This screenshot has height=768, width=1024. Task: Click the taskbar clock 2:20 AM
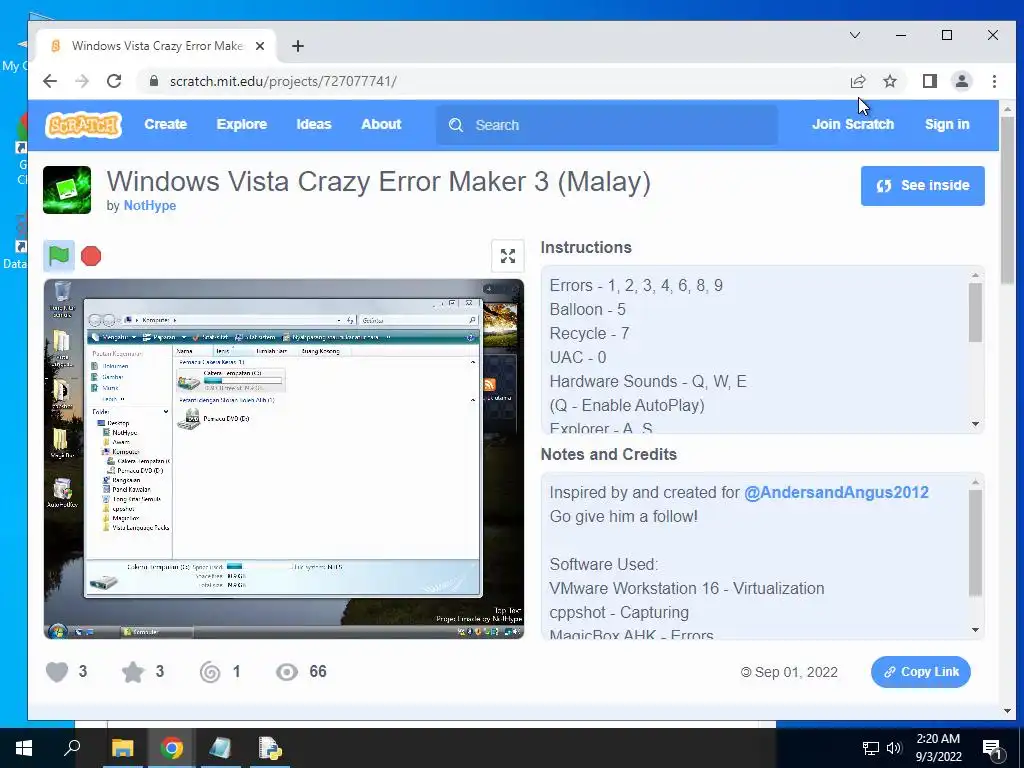(938, 739)
